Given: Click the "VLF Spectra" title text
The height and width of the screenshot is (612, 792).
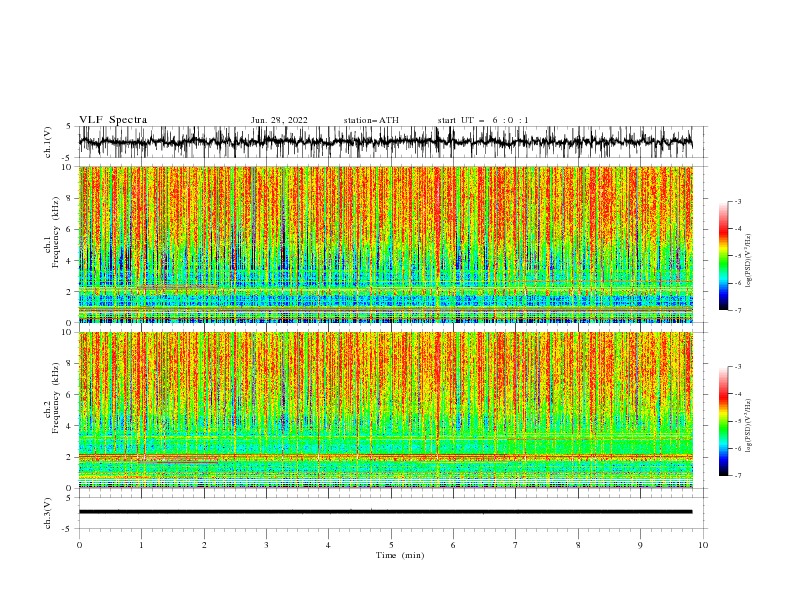Looking at the screenshot, I should pyautogui.click(x=113, y=120).
